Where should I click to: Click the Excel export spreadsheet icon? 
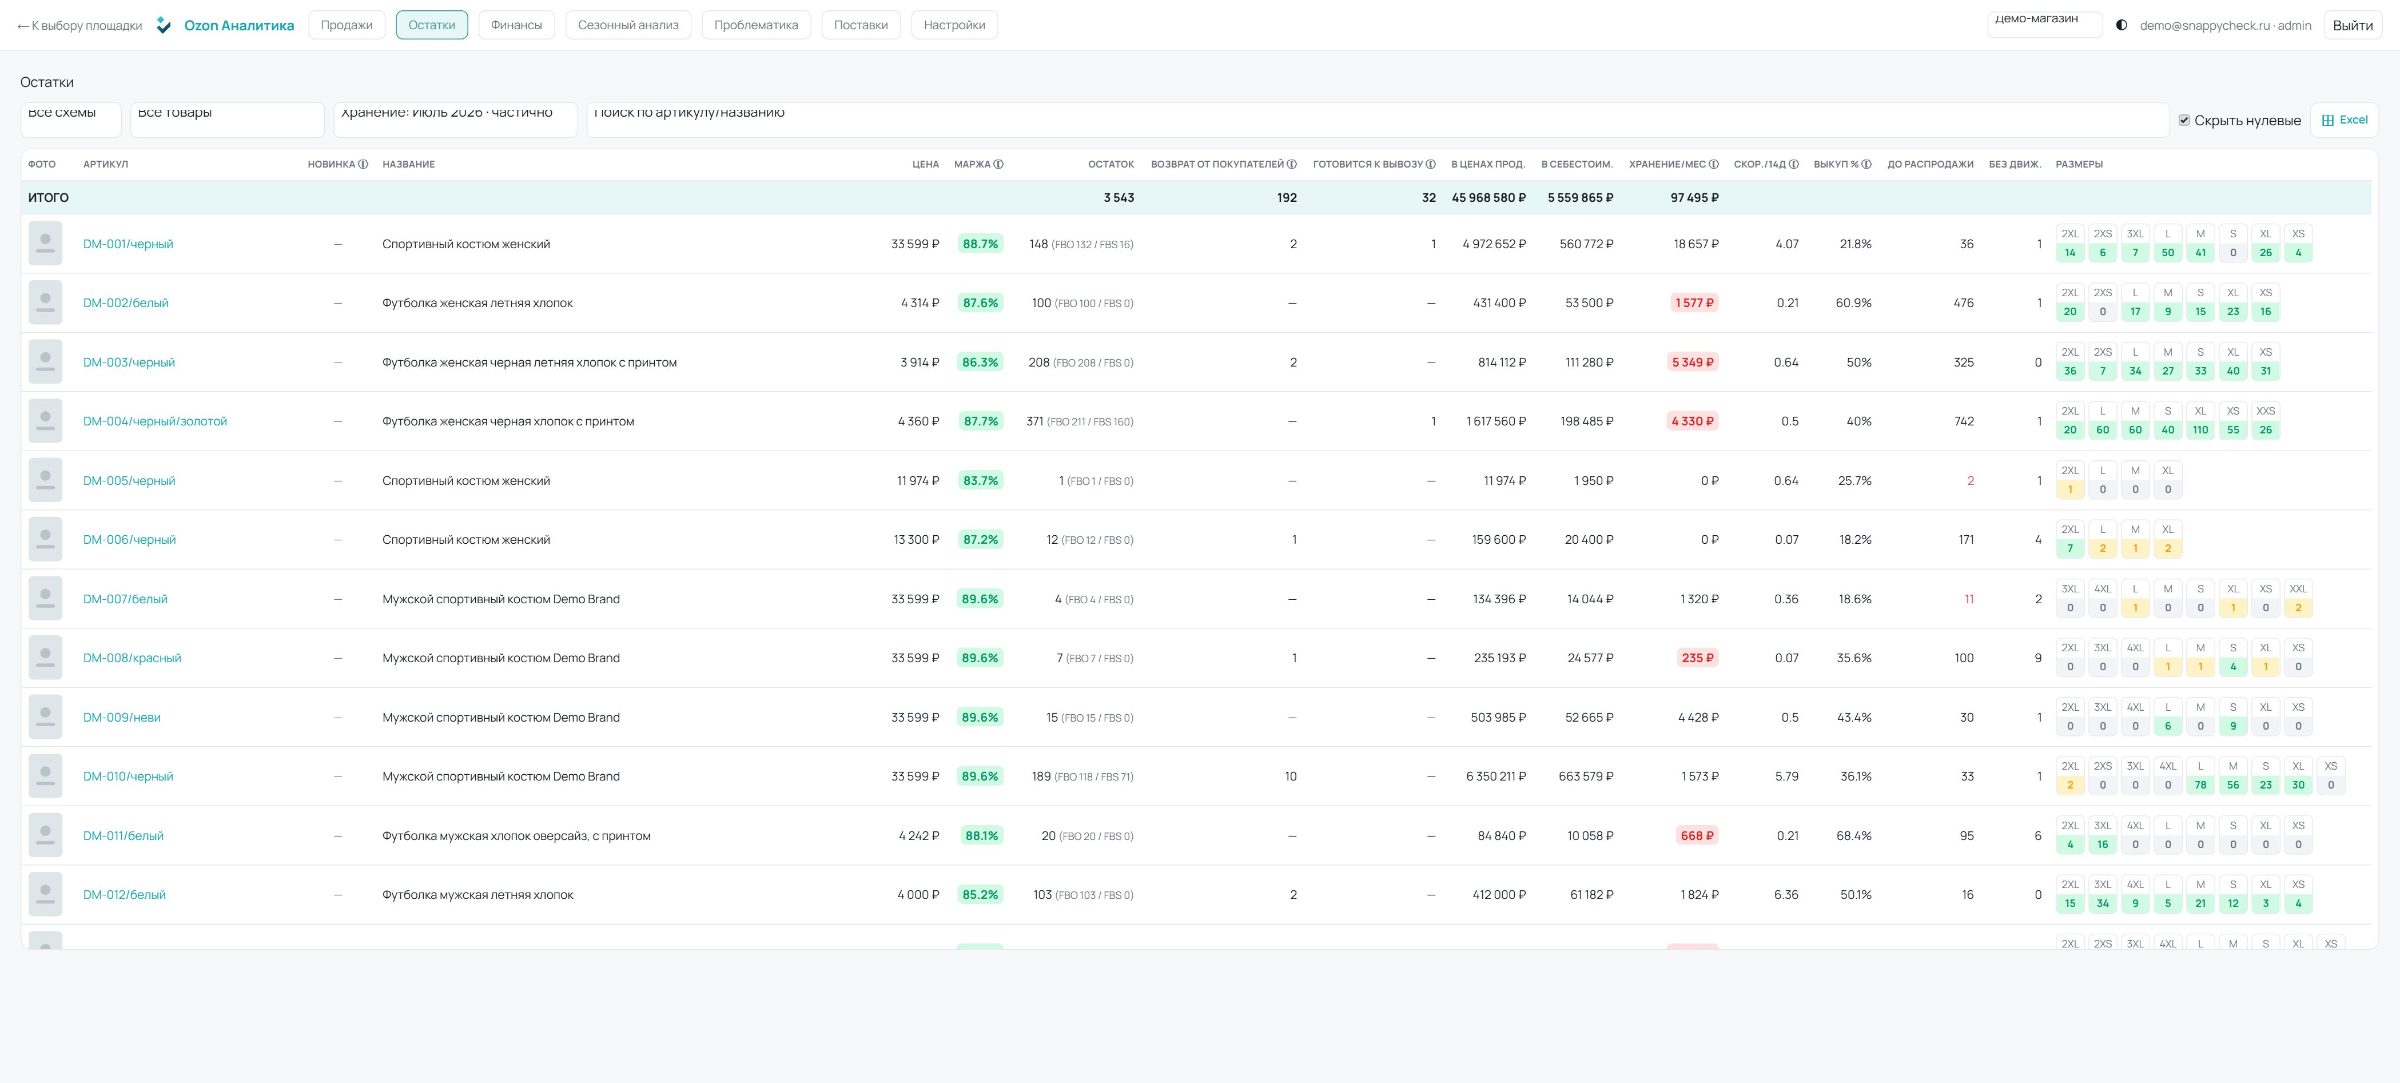pyautogui.click(x=2327, y=120)
